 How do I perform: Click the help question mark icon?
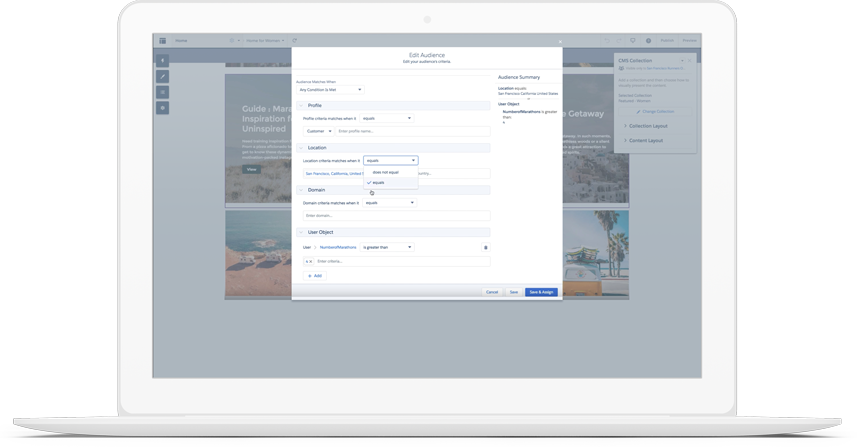pyautogui.click(x=648, y=41)
